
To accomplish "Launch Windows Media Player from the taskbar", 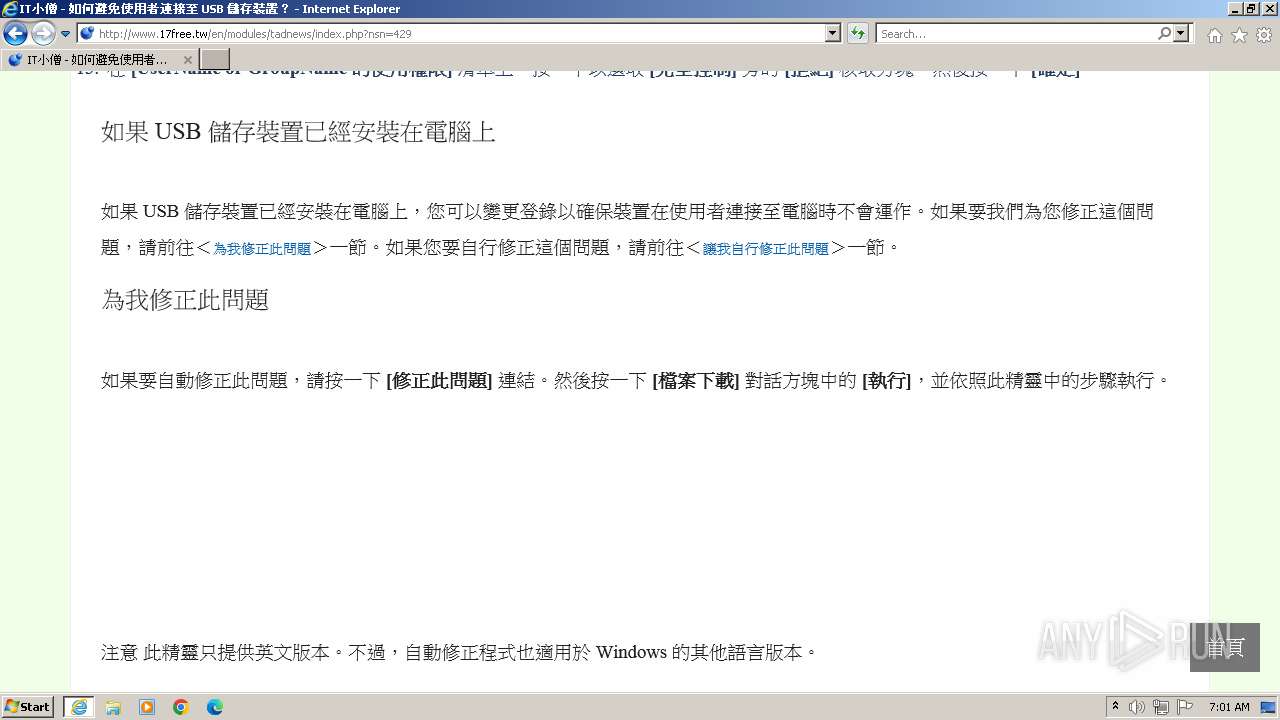I will (147, 707).
